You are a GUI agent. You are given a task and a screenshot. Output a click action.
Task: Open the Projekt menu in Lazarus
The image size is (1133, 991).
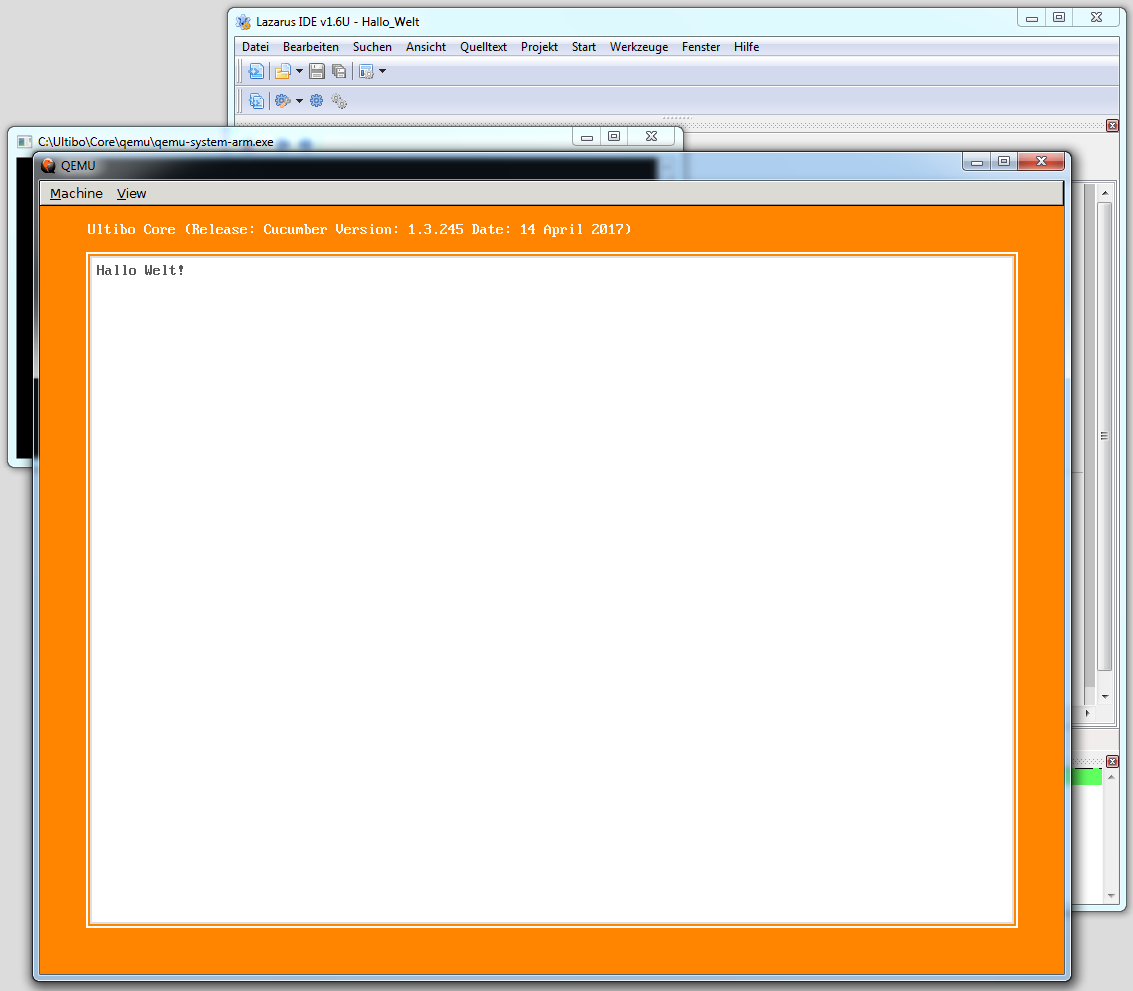[539, 47]
